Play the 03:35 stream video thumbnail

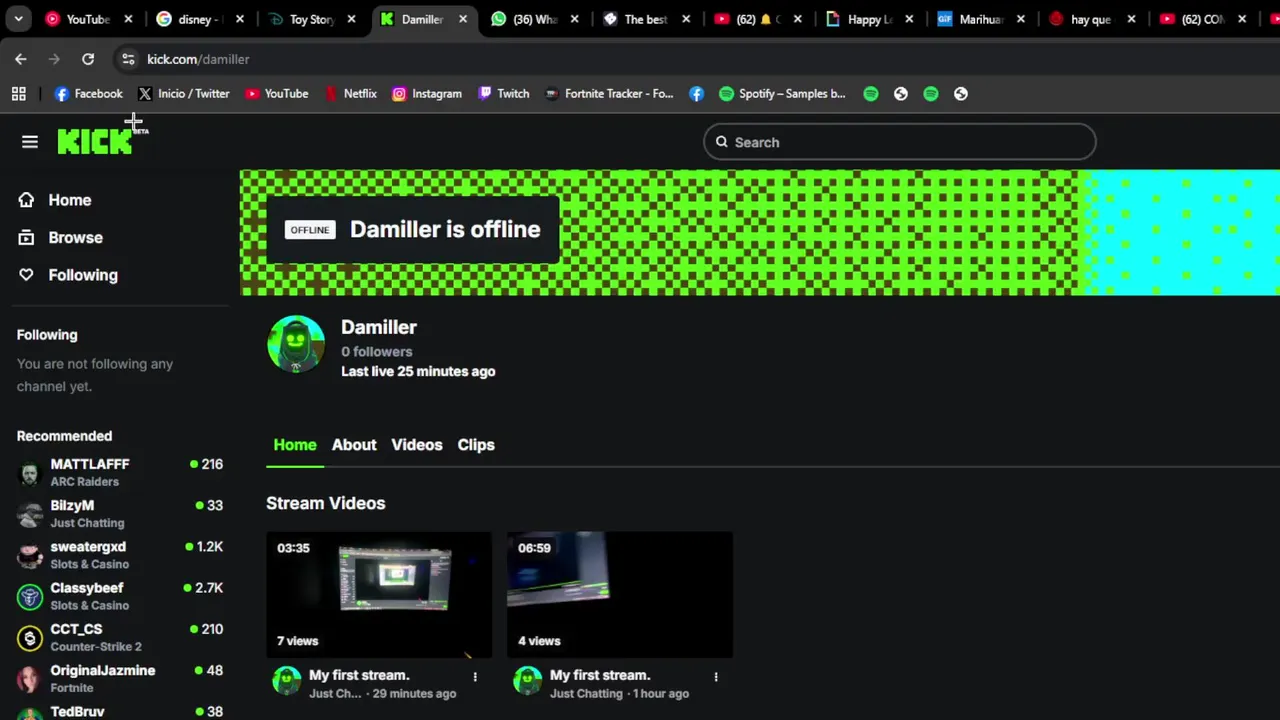coord(379,595)
